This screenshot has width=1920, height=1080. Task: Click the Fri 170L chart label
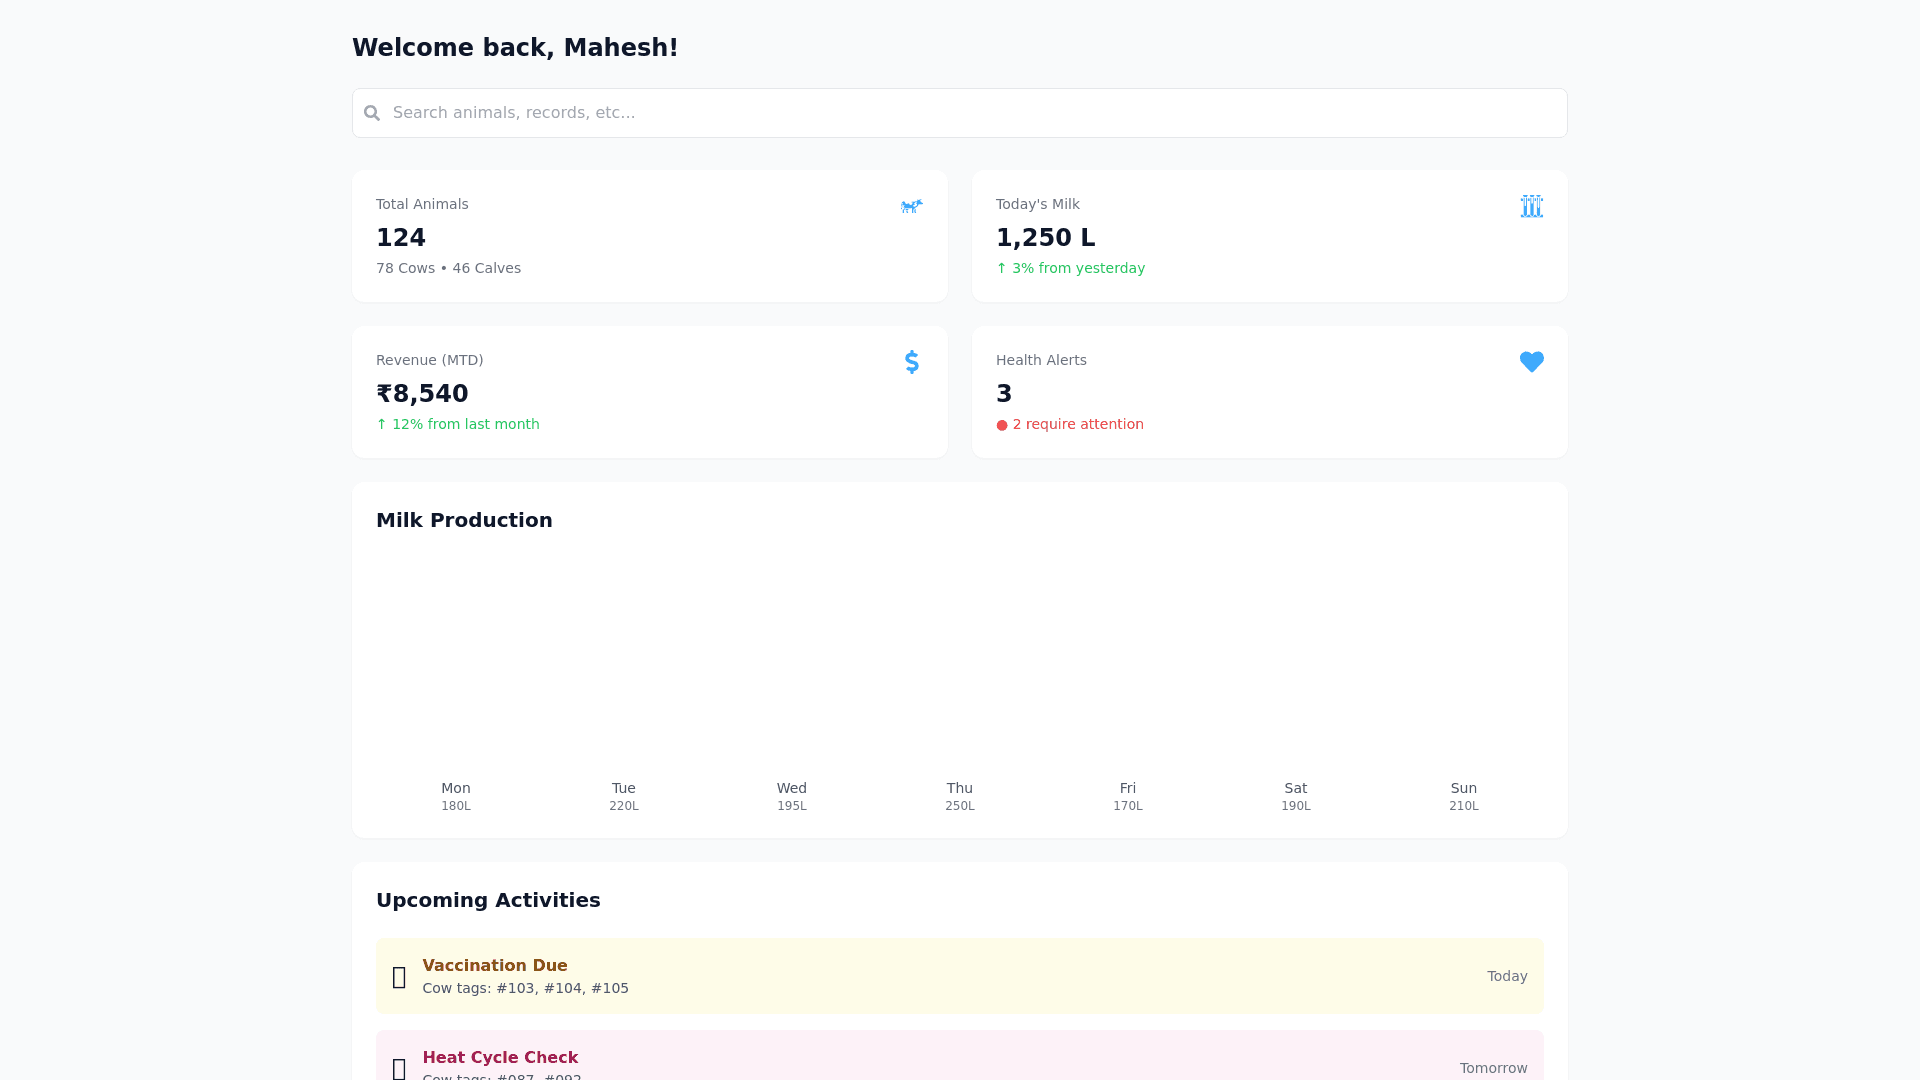pos(1127,796)
